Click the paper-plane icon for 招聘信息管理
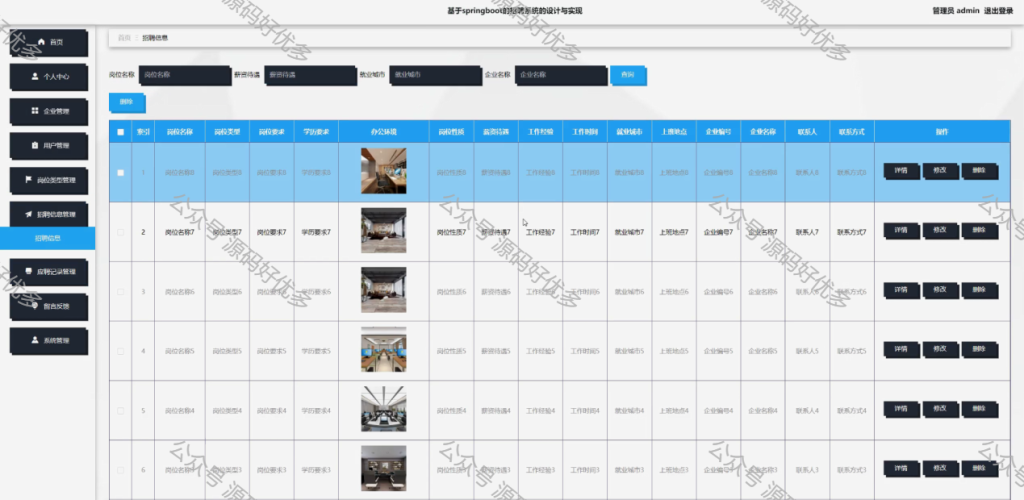 pyautogui.click(x=29, y=214)
